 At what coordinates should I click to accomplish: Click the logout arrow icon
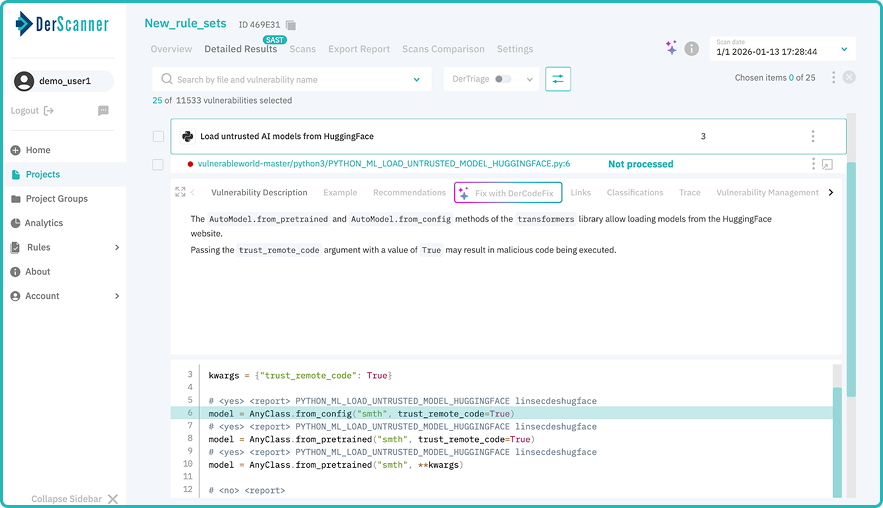coord(49,111)
